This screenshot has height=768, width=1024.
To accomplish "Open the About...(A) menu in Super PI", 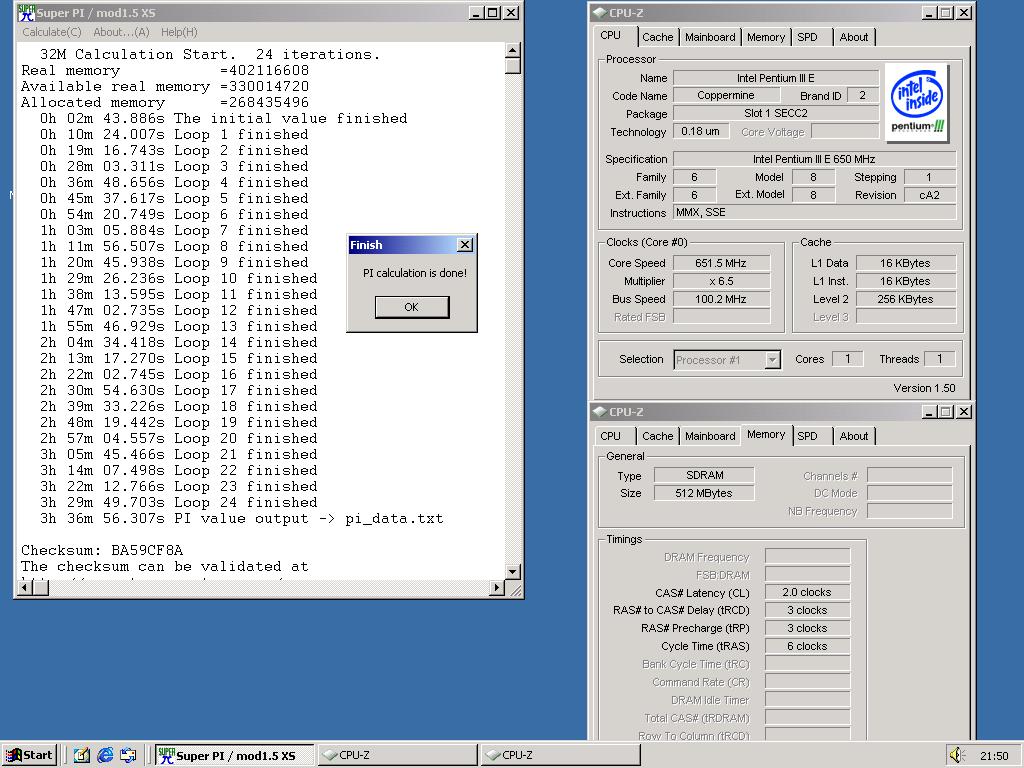I will pos(121,32).
